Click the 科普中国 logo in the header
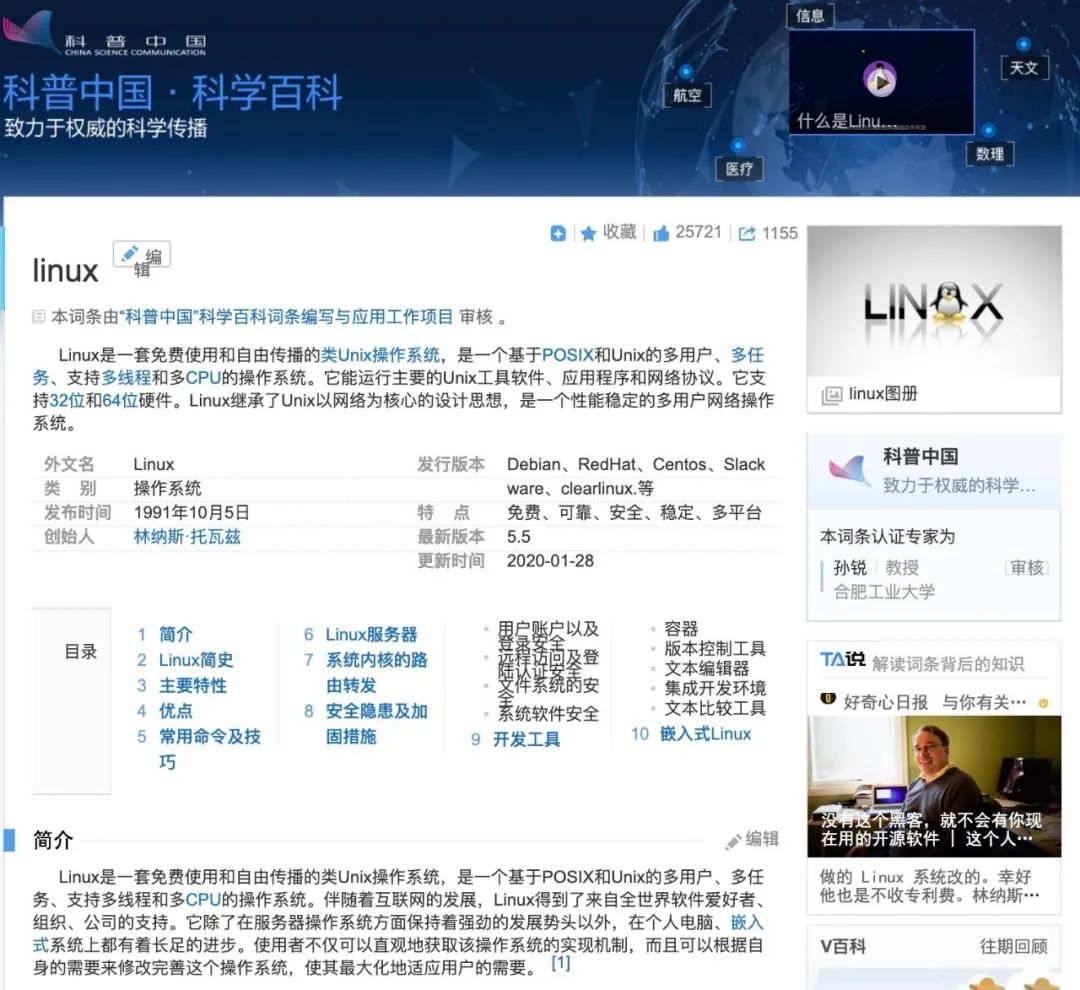The height and width of the screenshot is (990, 1080). [x=103, y=34]
